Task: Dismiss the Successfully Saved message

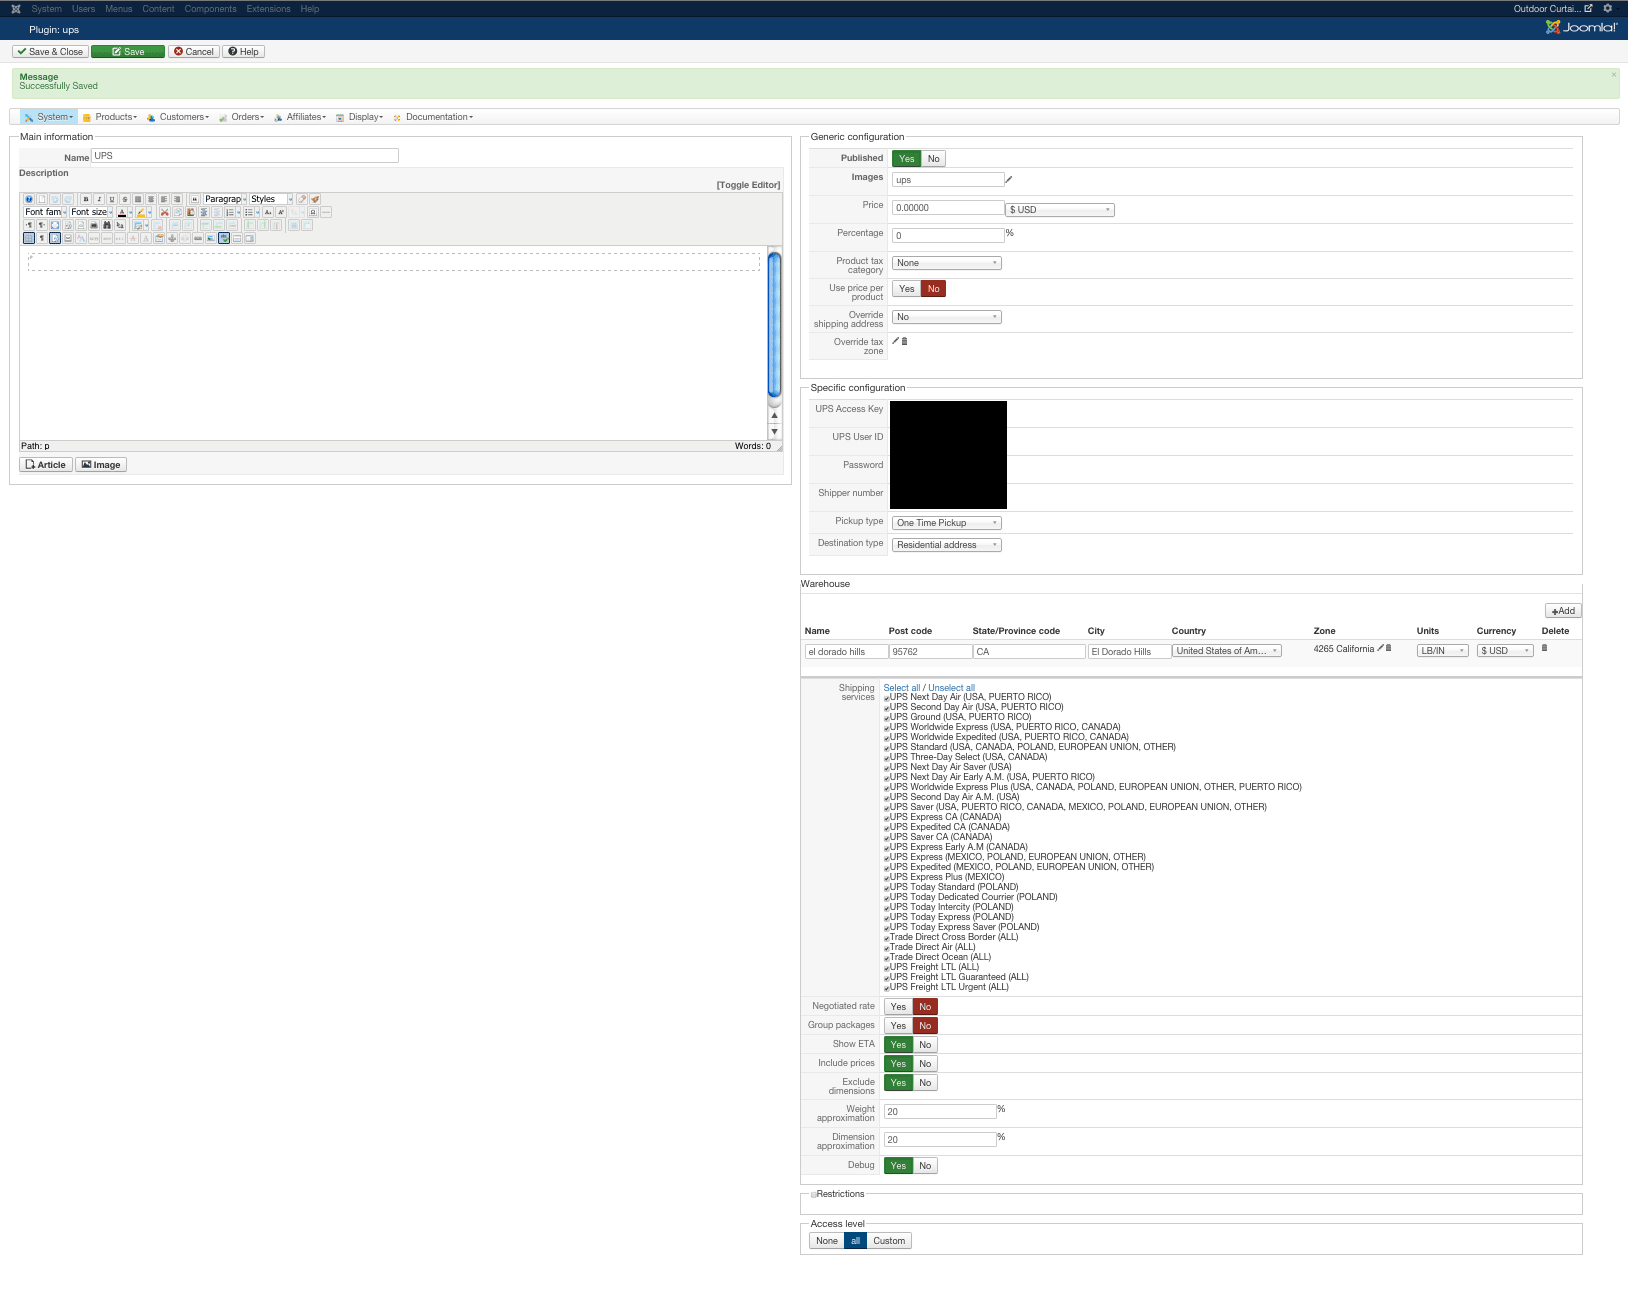Action: pyautogui.click(x=1613, y=75)
